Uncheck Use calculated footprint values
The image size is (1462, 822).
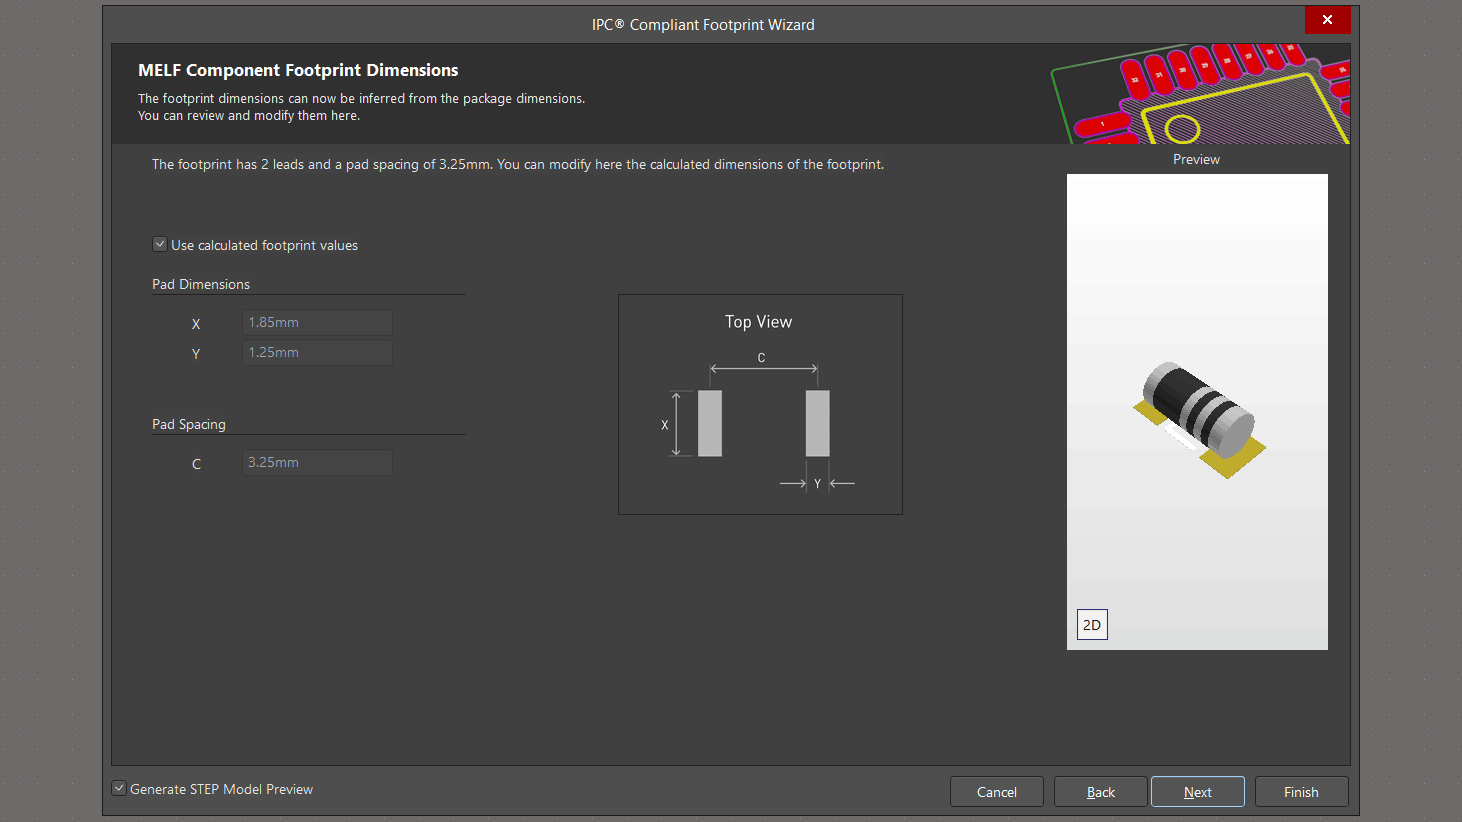pyautogui.click(x=160, y=244)
